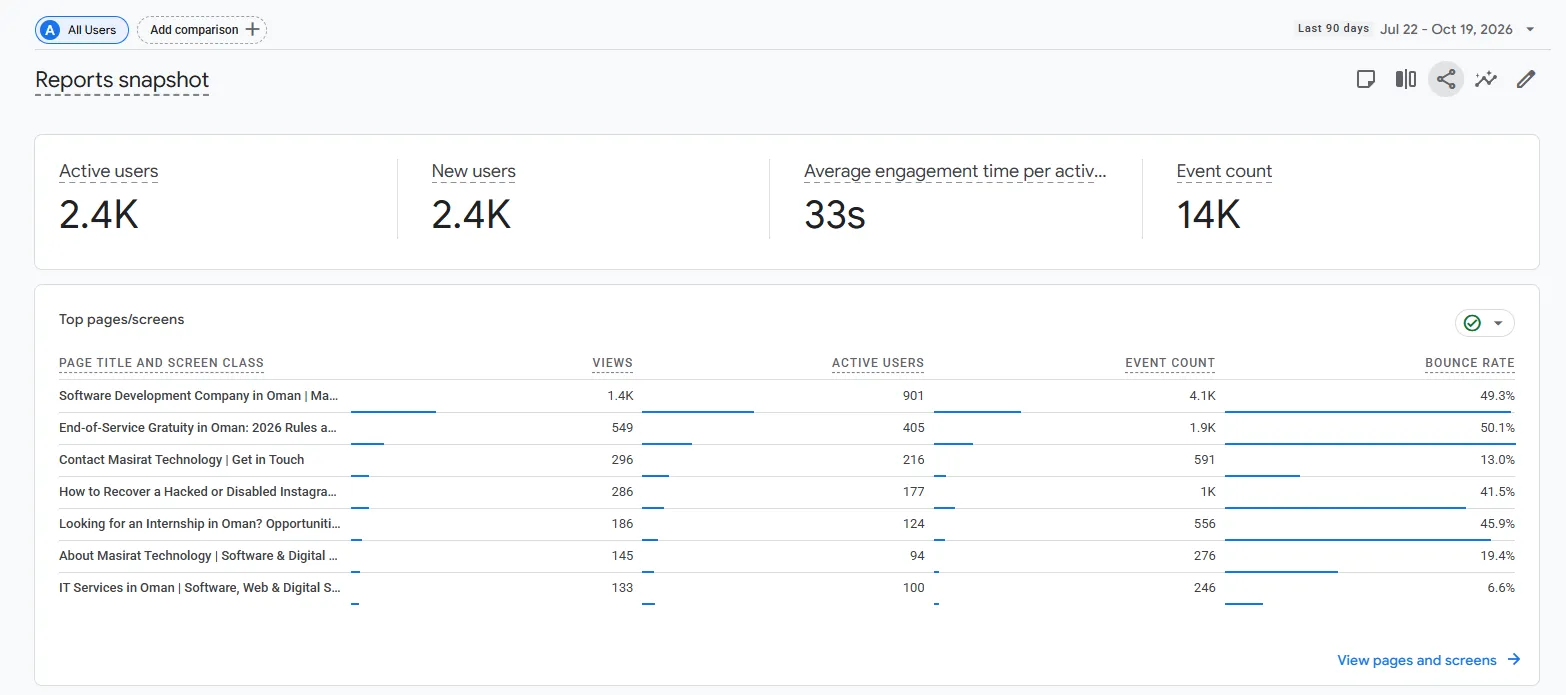This screenshot has width=1566, height=695.
Task: Click the plus icon in Add comparison
Action: (x=253, y=30)
